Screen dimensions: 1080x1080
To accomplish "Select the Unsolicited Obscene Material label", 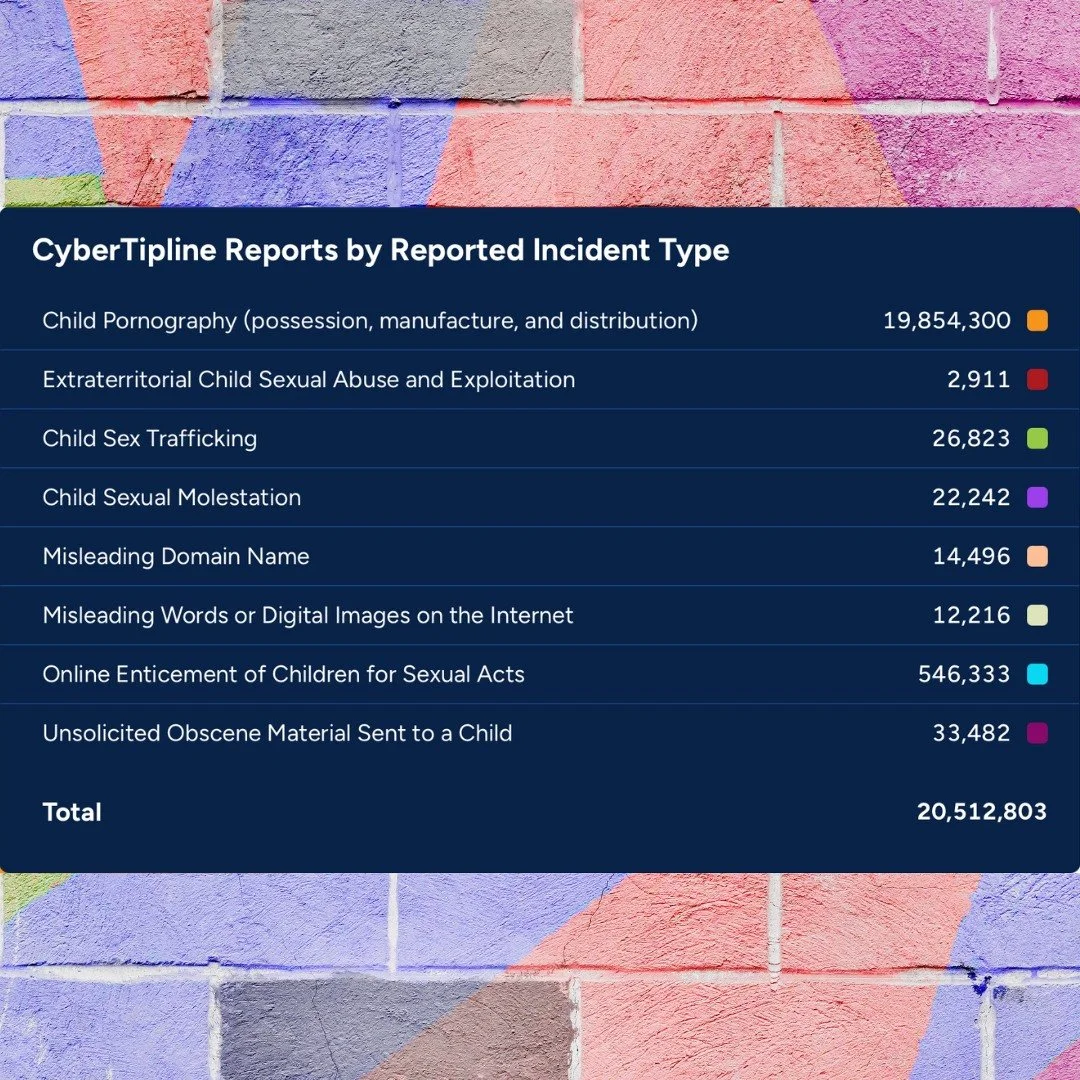I will point(277,733).
